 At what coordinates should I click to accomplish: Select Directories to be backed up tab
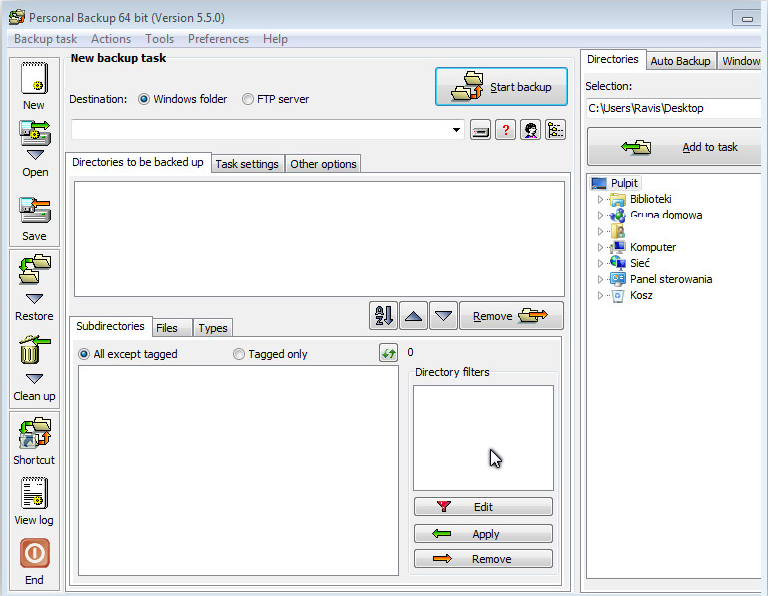click(x=138, y=162)
